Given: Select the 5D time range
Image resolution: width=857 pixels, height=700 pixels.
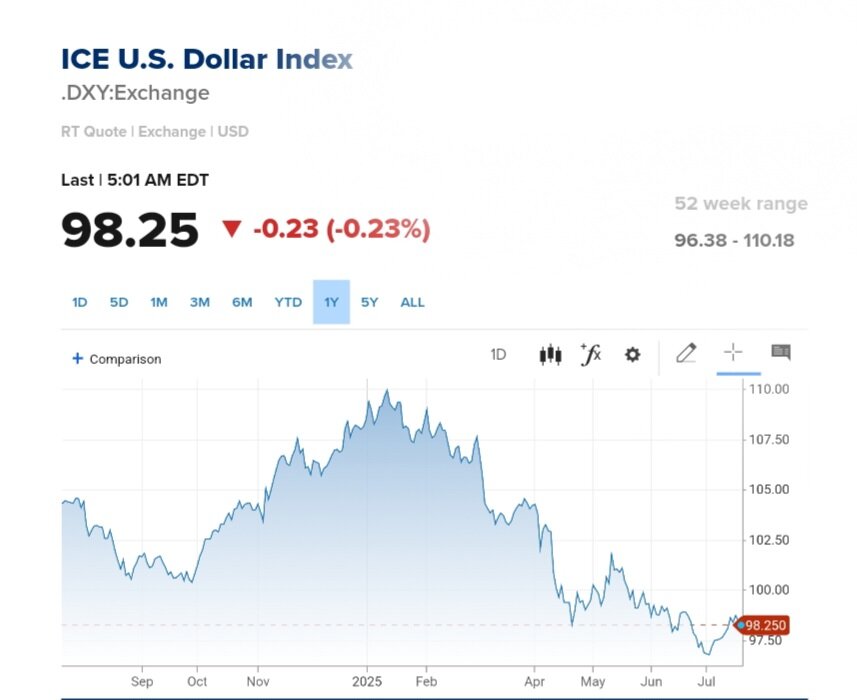Looking at the screenshot, I should coord(119,302).
